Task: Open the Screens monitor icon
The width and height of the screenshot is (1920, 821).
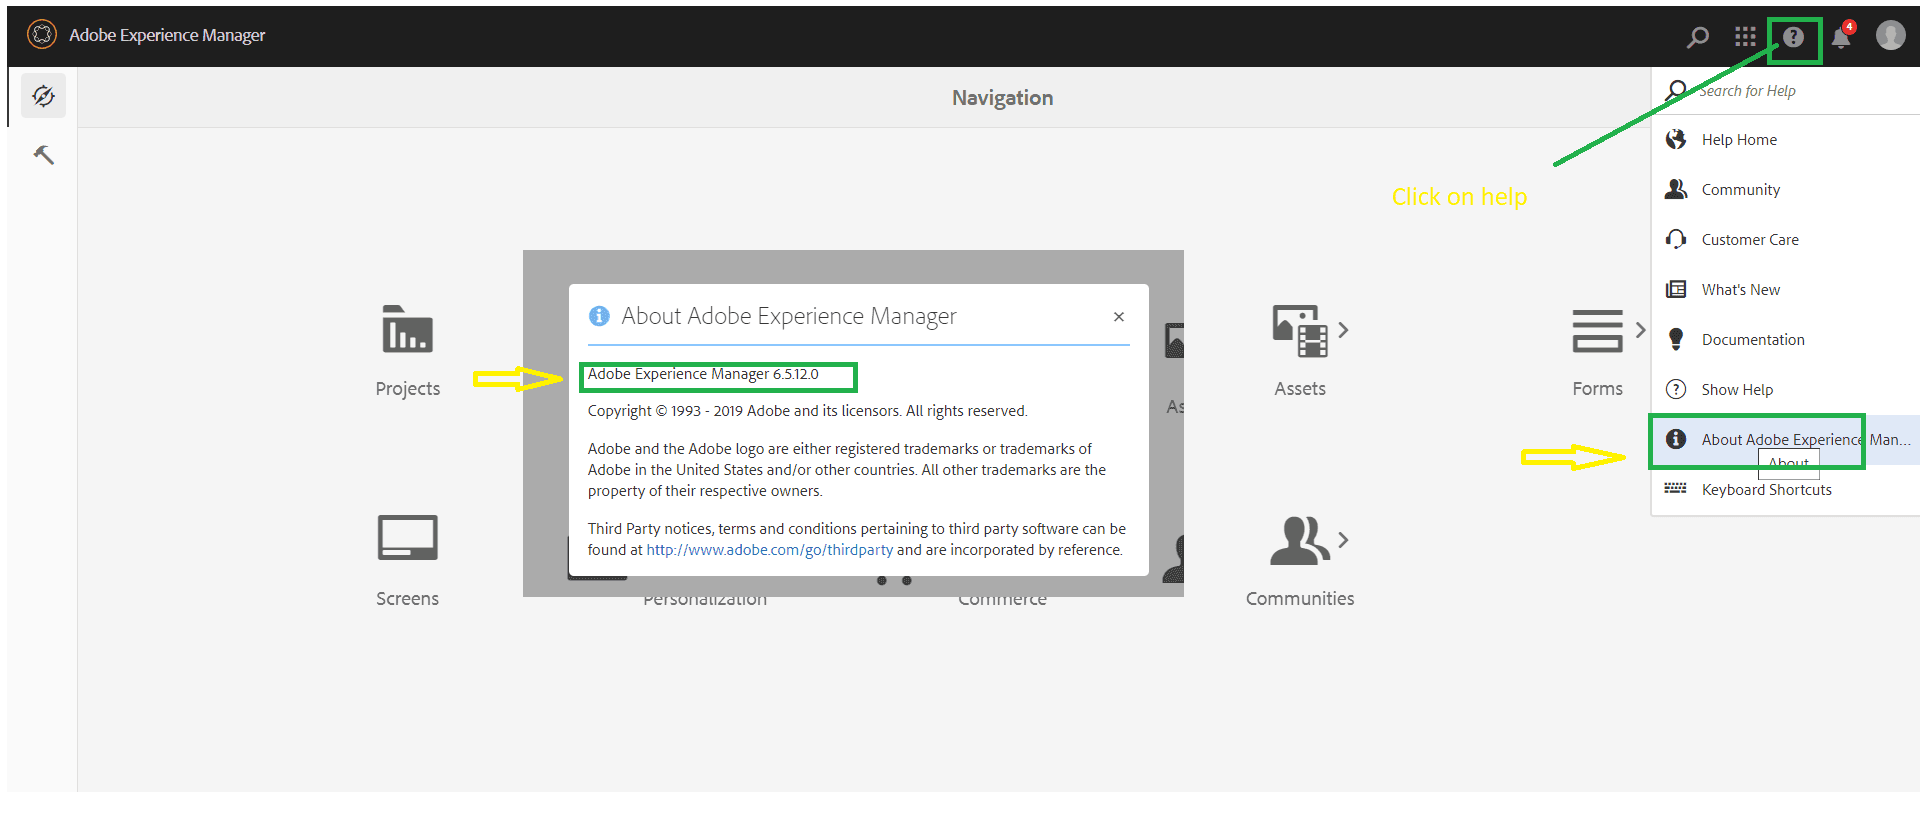Action: click(407, 538)
